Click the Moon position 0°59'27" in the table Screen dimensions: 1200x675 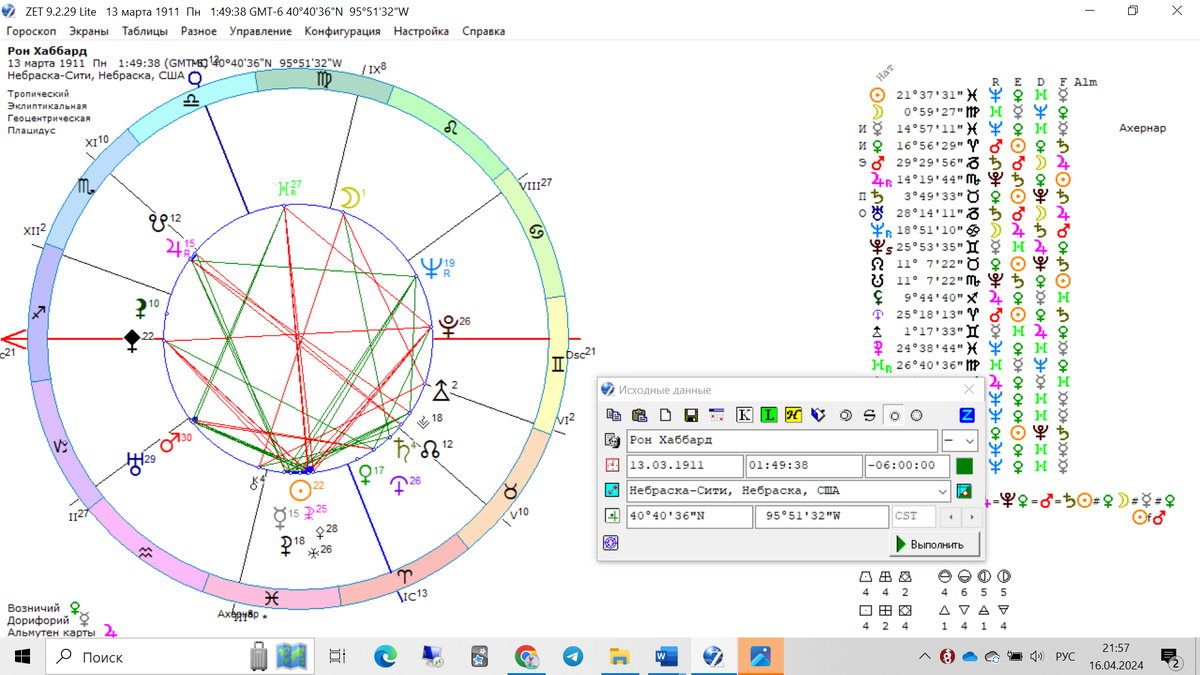click(932, 112)
